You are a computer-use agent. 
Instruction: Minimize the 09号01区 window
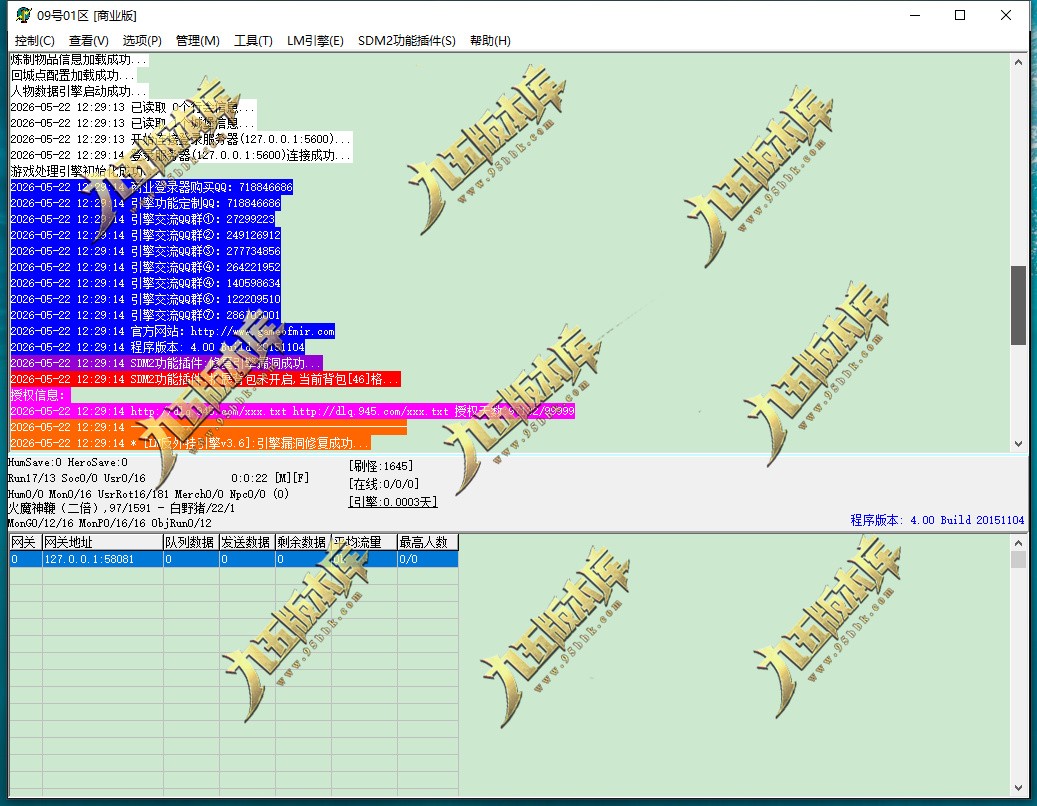(x=915, y=15)
